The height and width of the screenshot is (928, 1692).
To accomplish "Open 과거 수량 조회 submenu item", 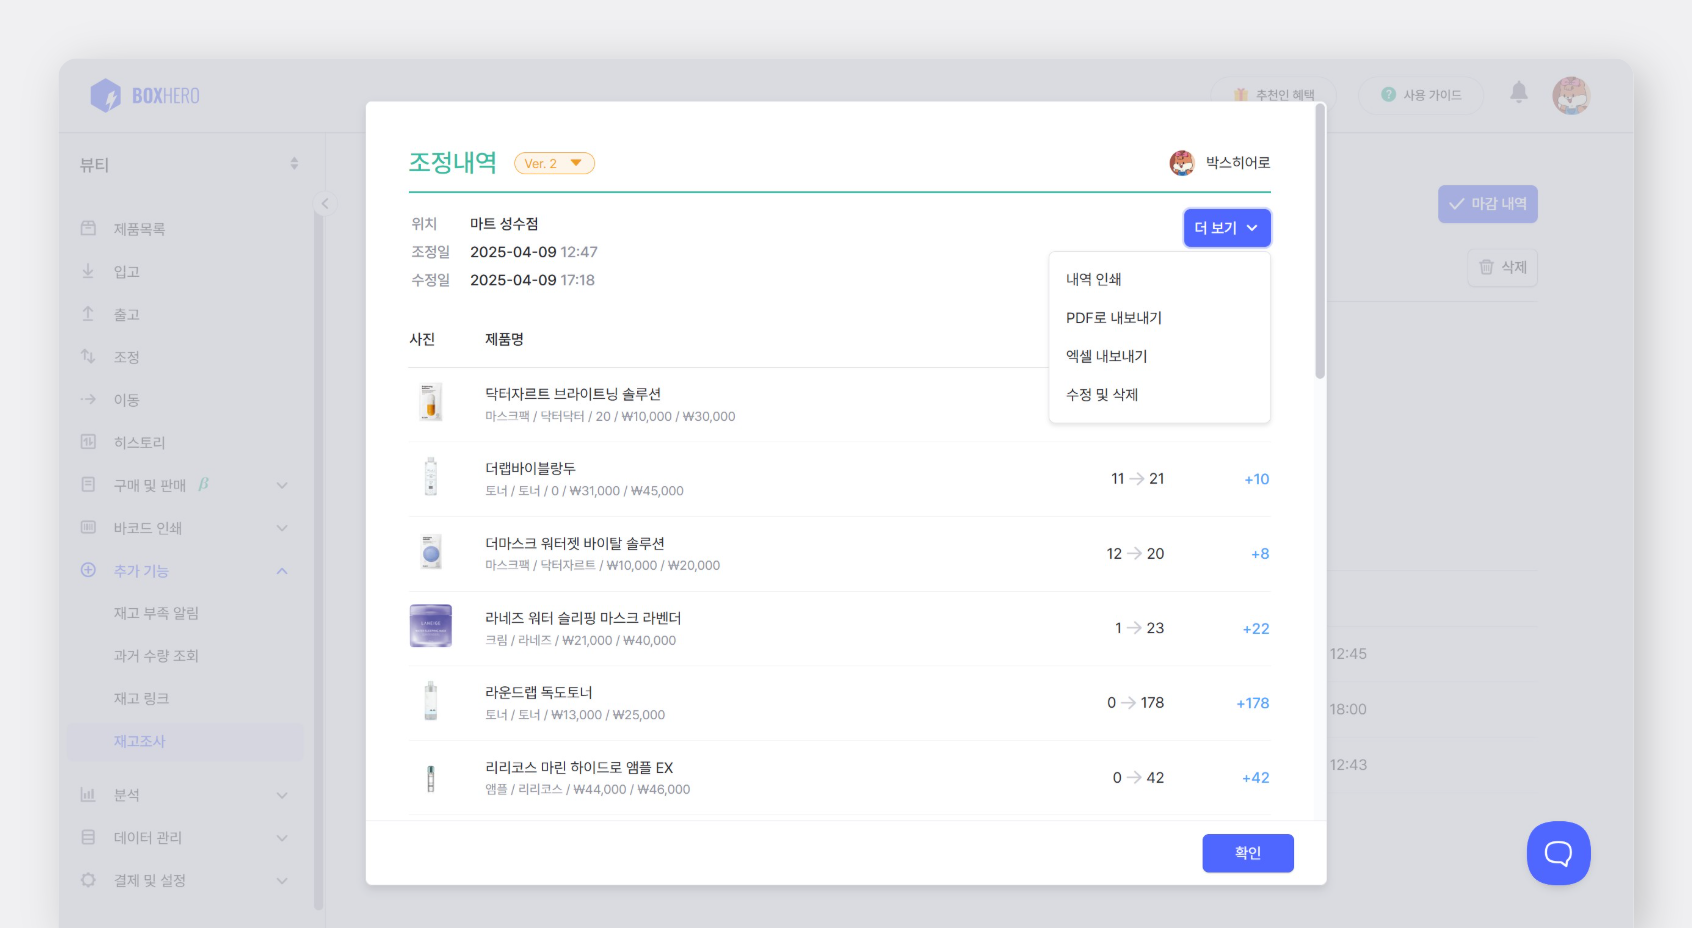I will (x=156, y=656).
